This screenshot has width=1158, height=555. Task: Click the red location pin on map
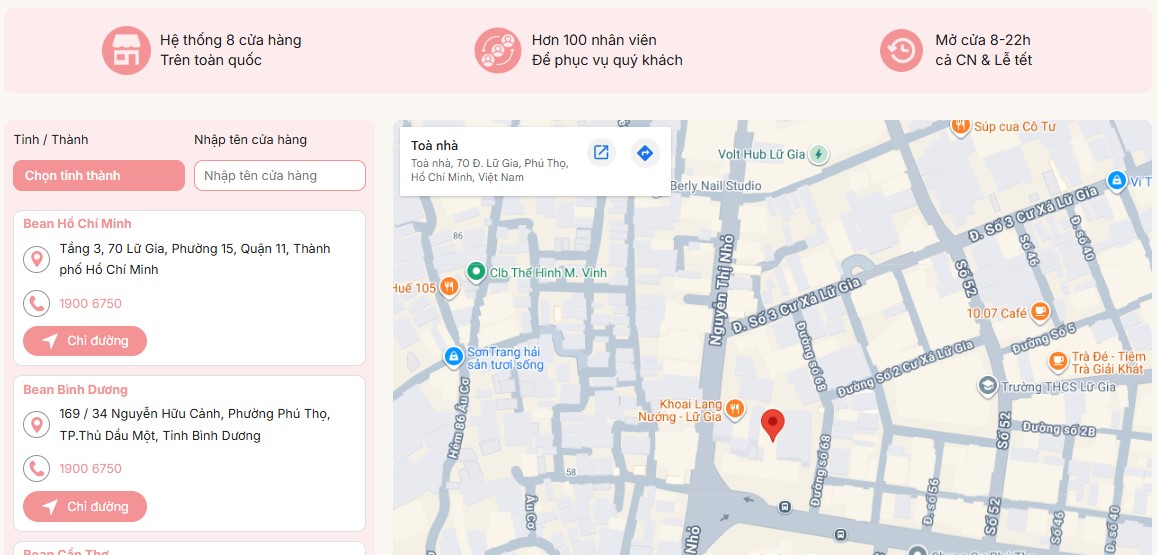pos(772,426)
